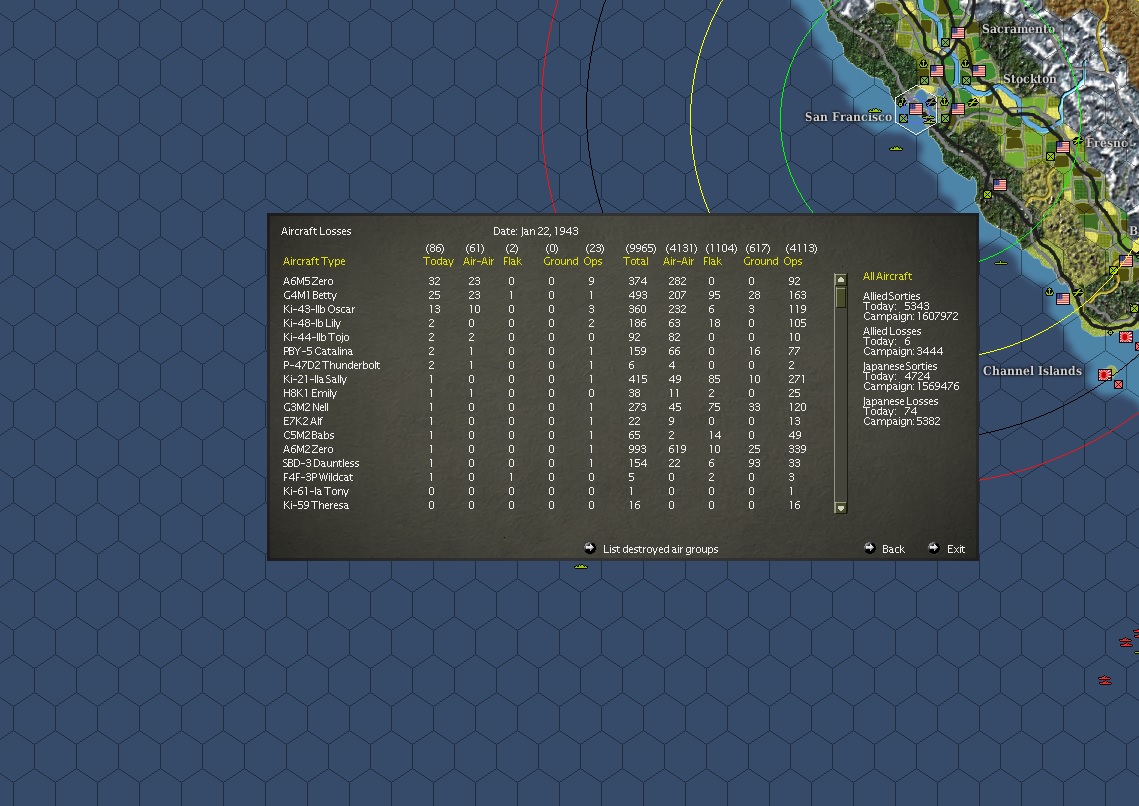Select the SBD-3 Dauntless row
The height and width of the screenshot is (806, 1139).
click(x=545, y=463)
